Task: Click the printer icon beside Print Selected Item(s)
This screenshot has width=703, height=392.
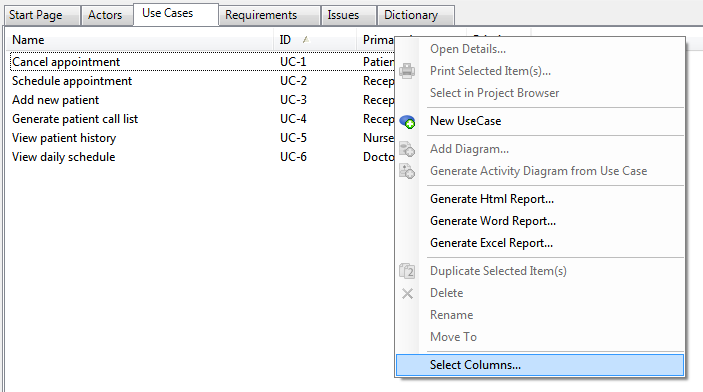Action: [x=407, y=71]
